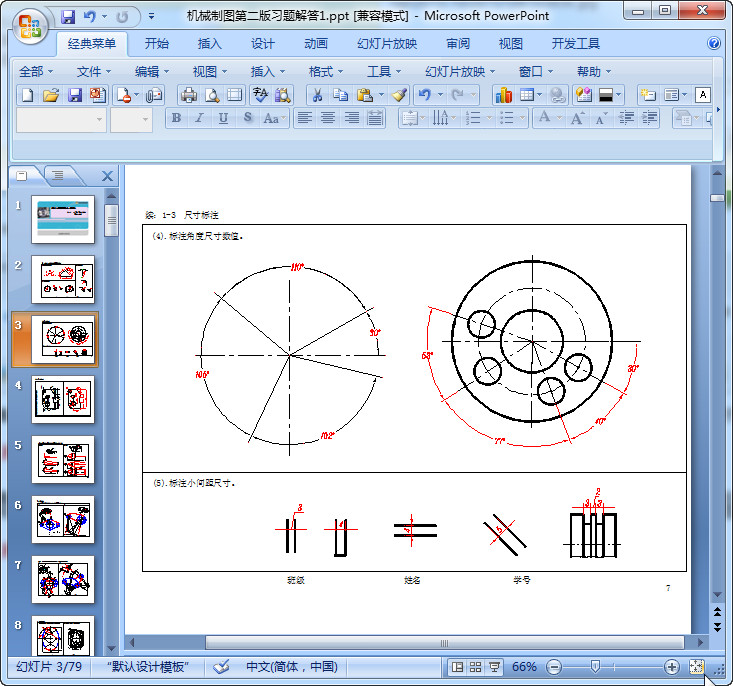Switch to Slide Sorter view

[476, 667]
